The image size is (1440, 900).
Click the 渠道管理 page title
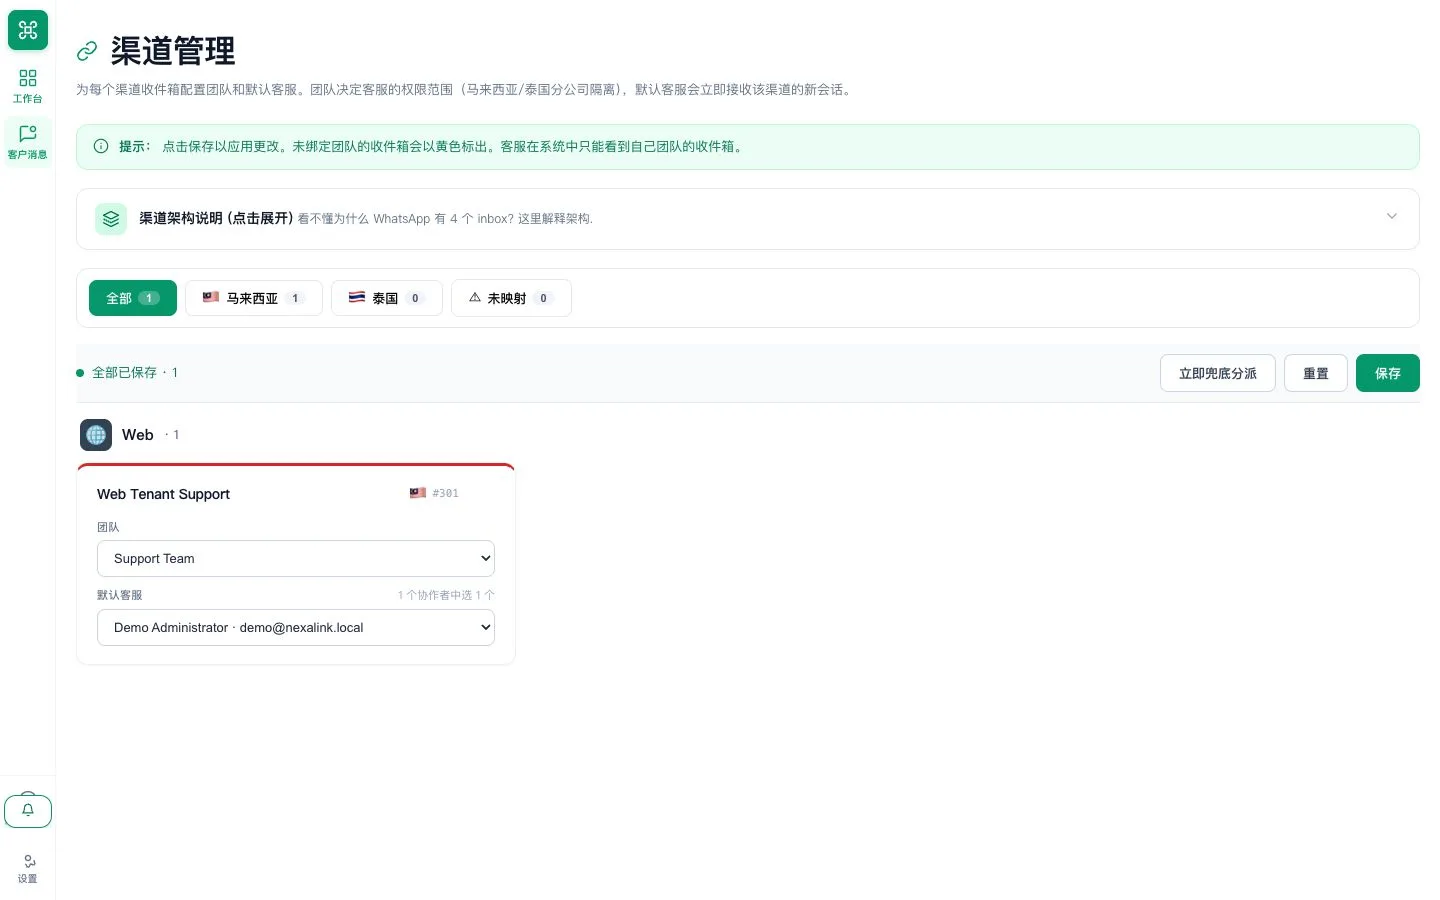(x=173, y=51)
